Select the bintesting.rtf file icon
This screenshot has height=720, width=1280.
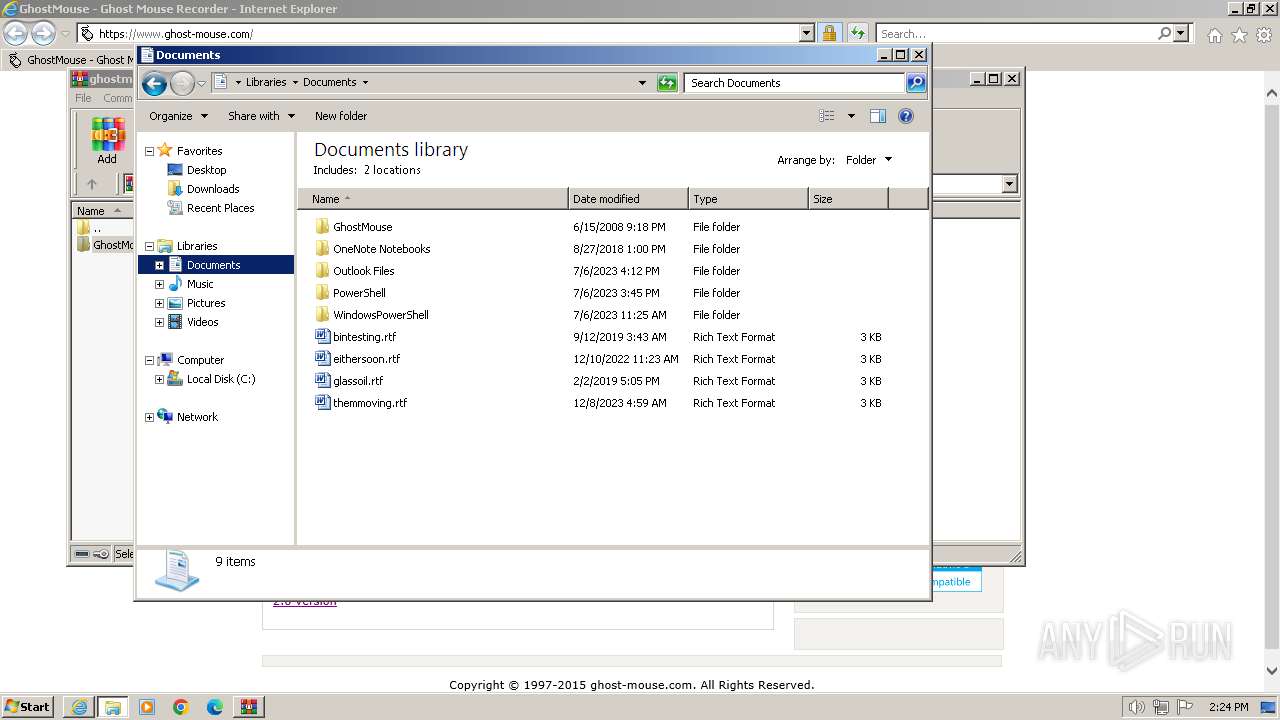322,337
